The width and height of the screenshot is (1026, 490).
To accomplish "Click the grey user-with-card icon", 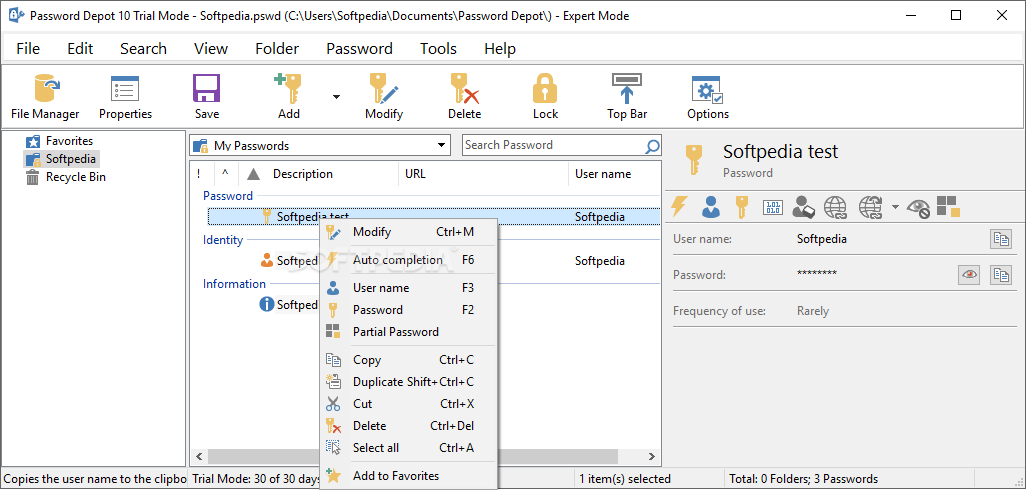I will pyautogui.click(x=804, y=207).
